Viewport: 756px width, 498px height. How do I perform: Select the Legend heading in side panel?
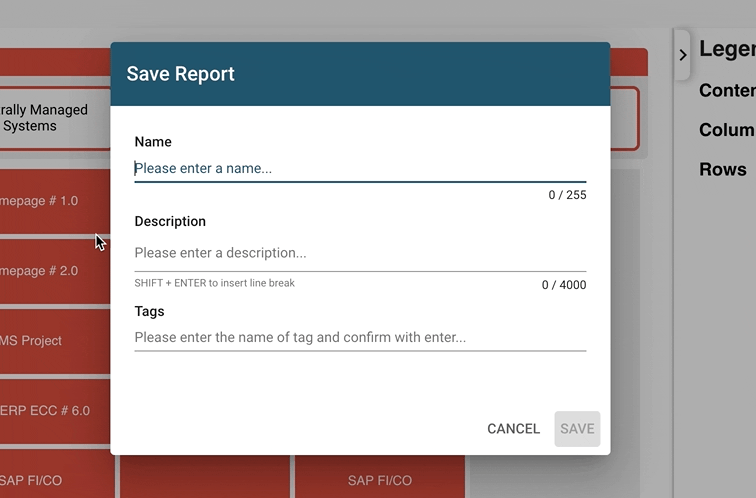(x=727, y=49)
